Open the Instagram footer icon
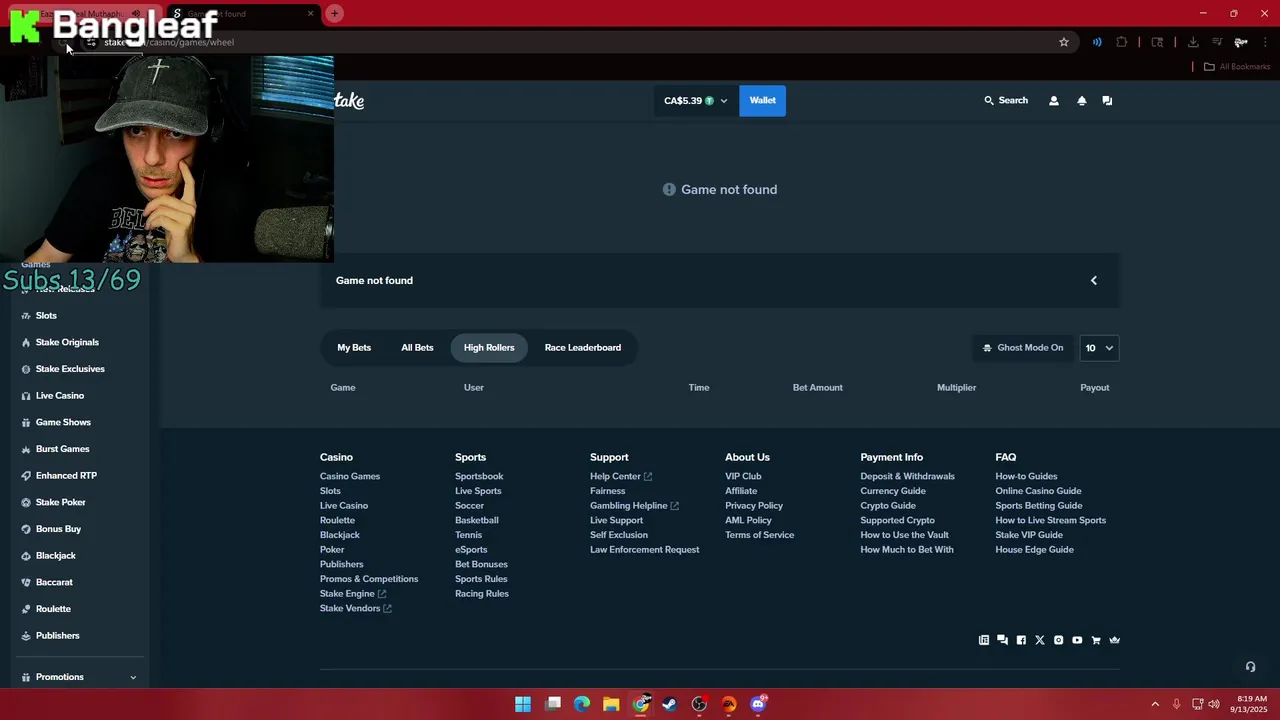Viewport: 1280px width, 720px height. click(x=1058, y=640)
